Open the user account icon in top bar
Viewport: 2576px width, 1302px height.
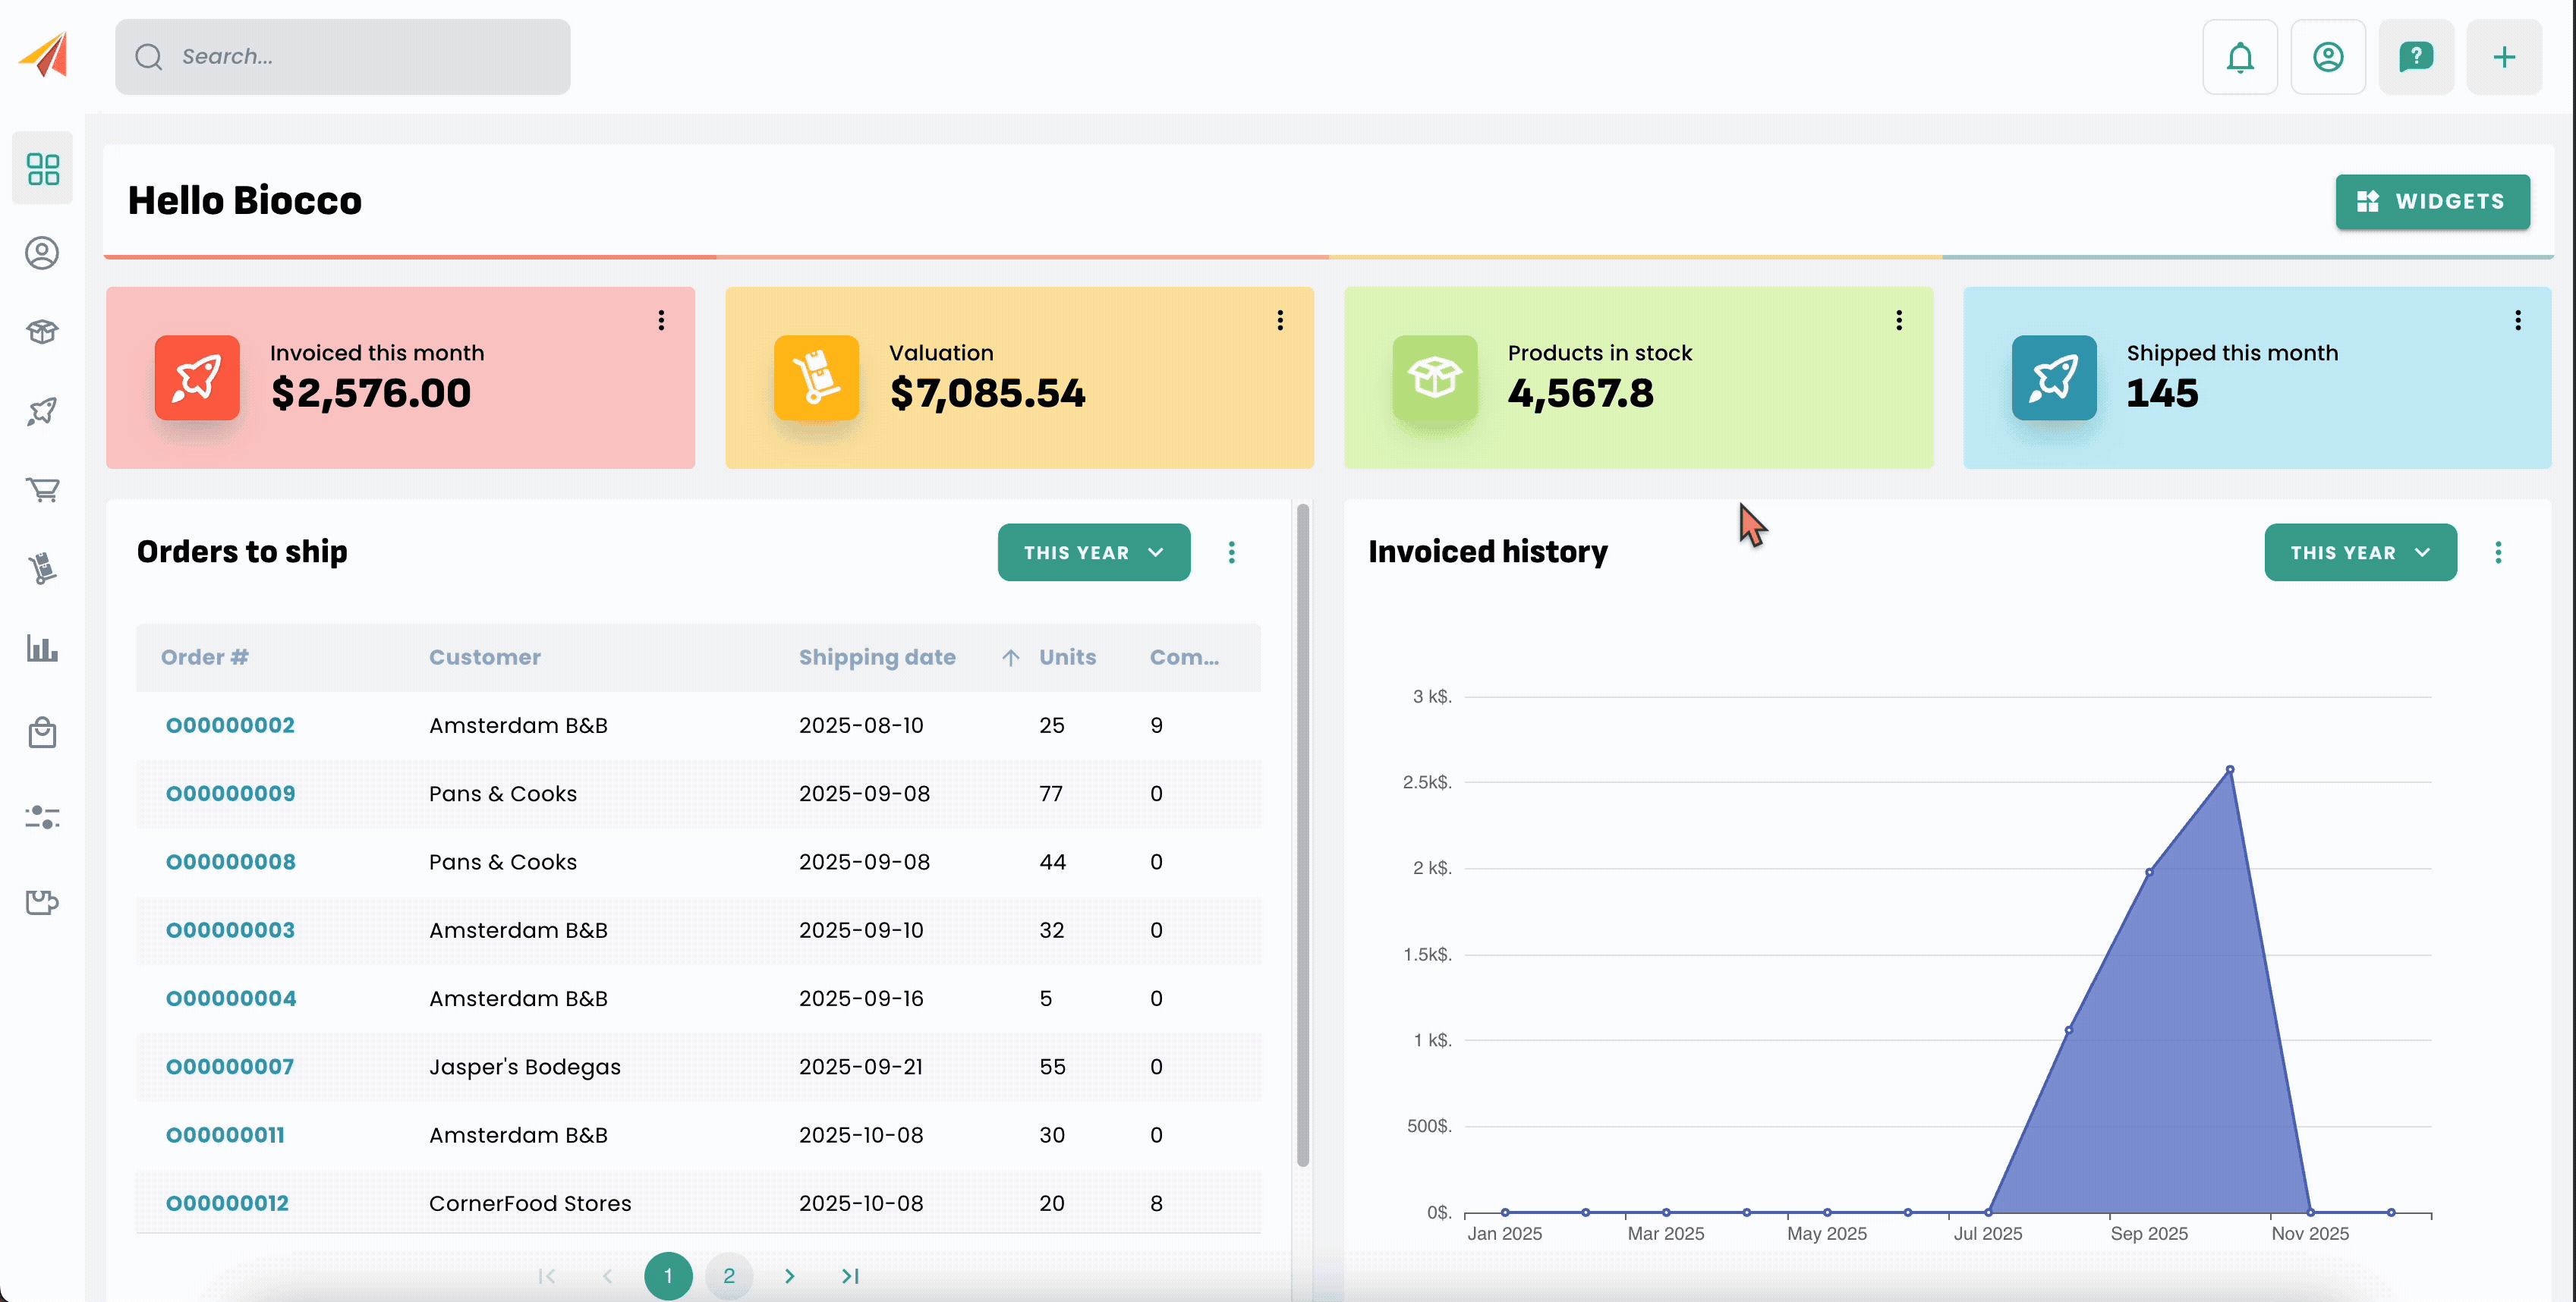point(2327,57)
